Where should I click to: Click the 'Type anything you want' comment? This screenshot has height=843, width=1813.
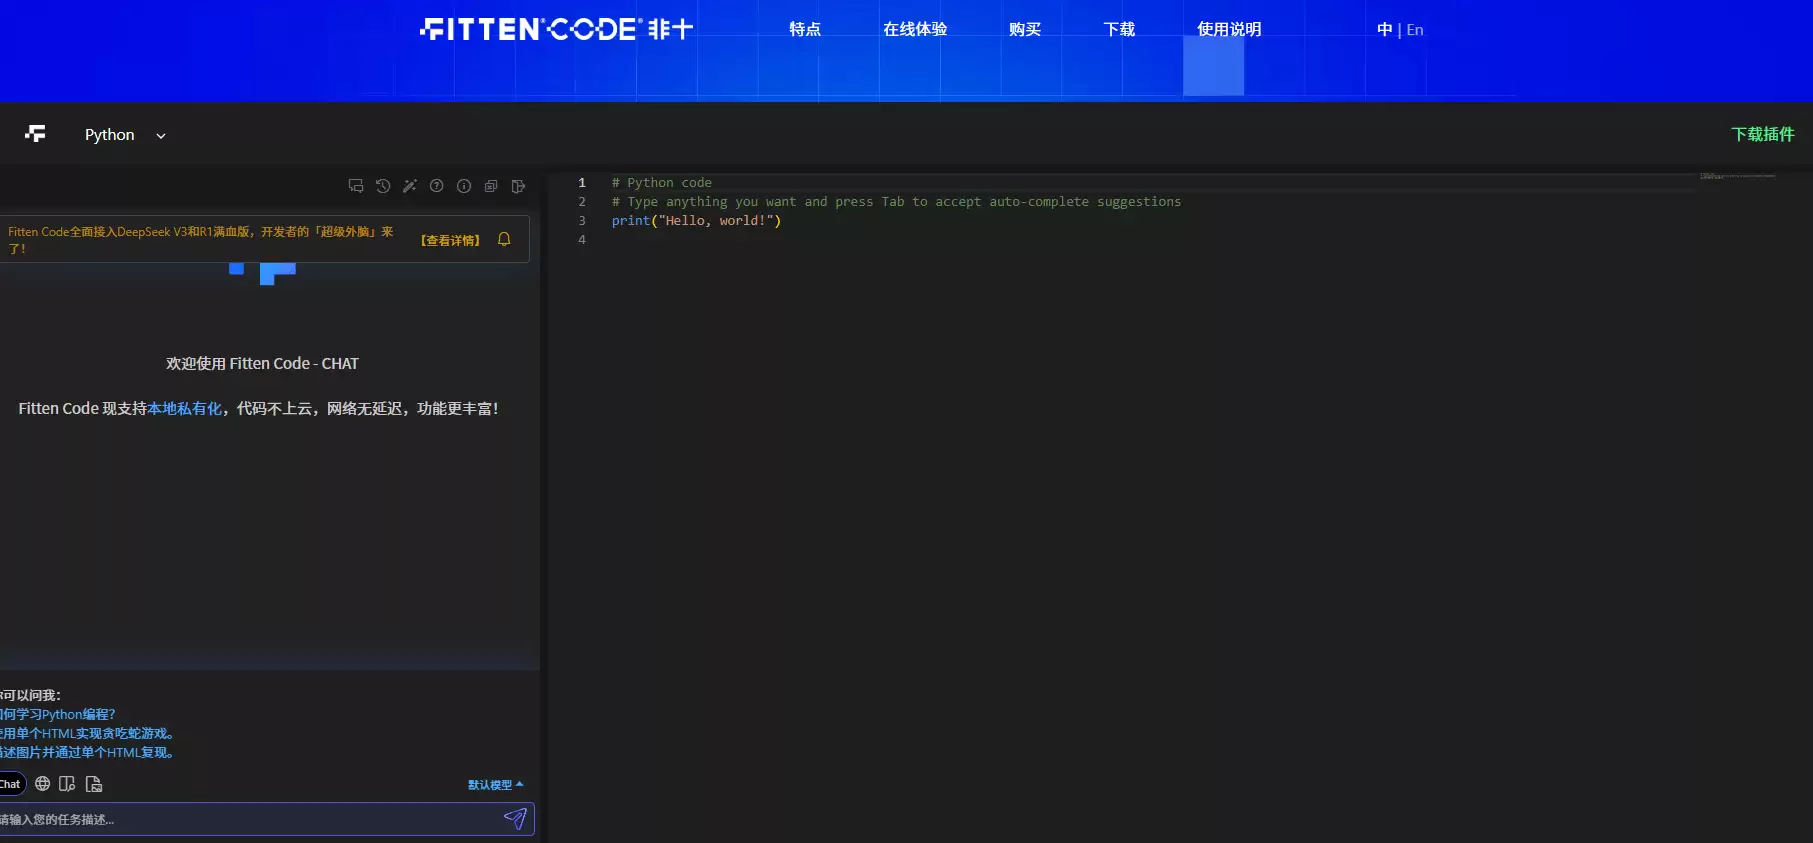click(x=896, y=201)
